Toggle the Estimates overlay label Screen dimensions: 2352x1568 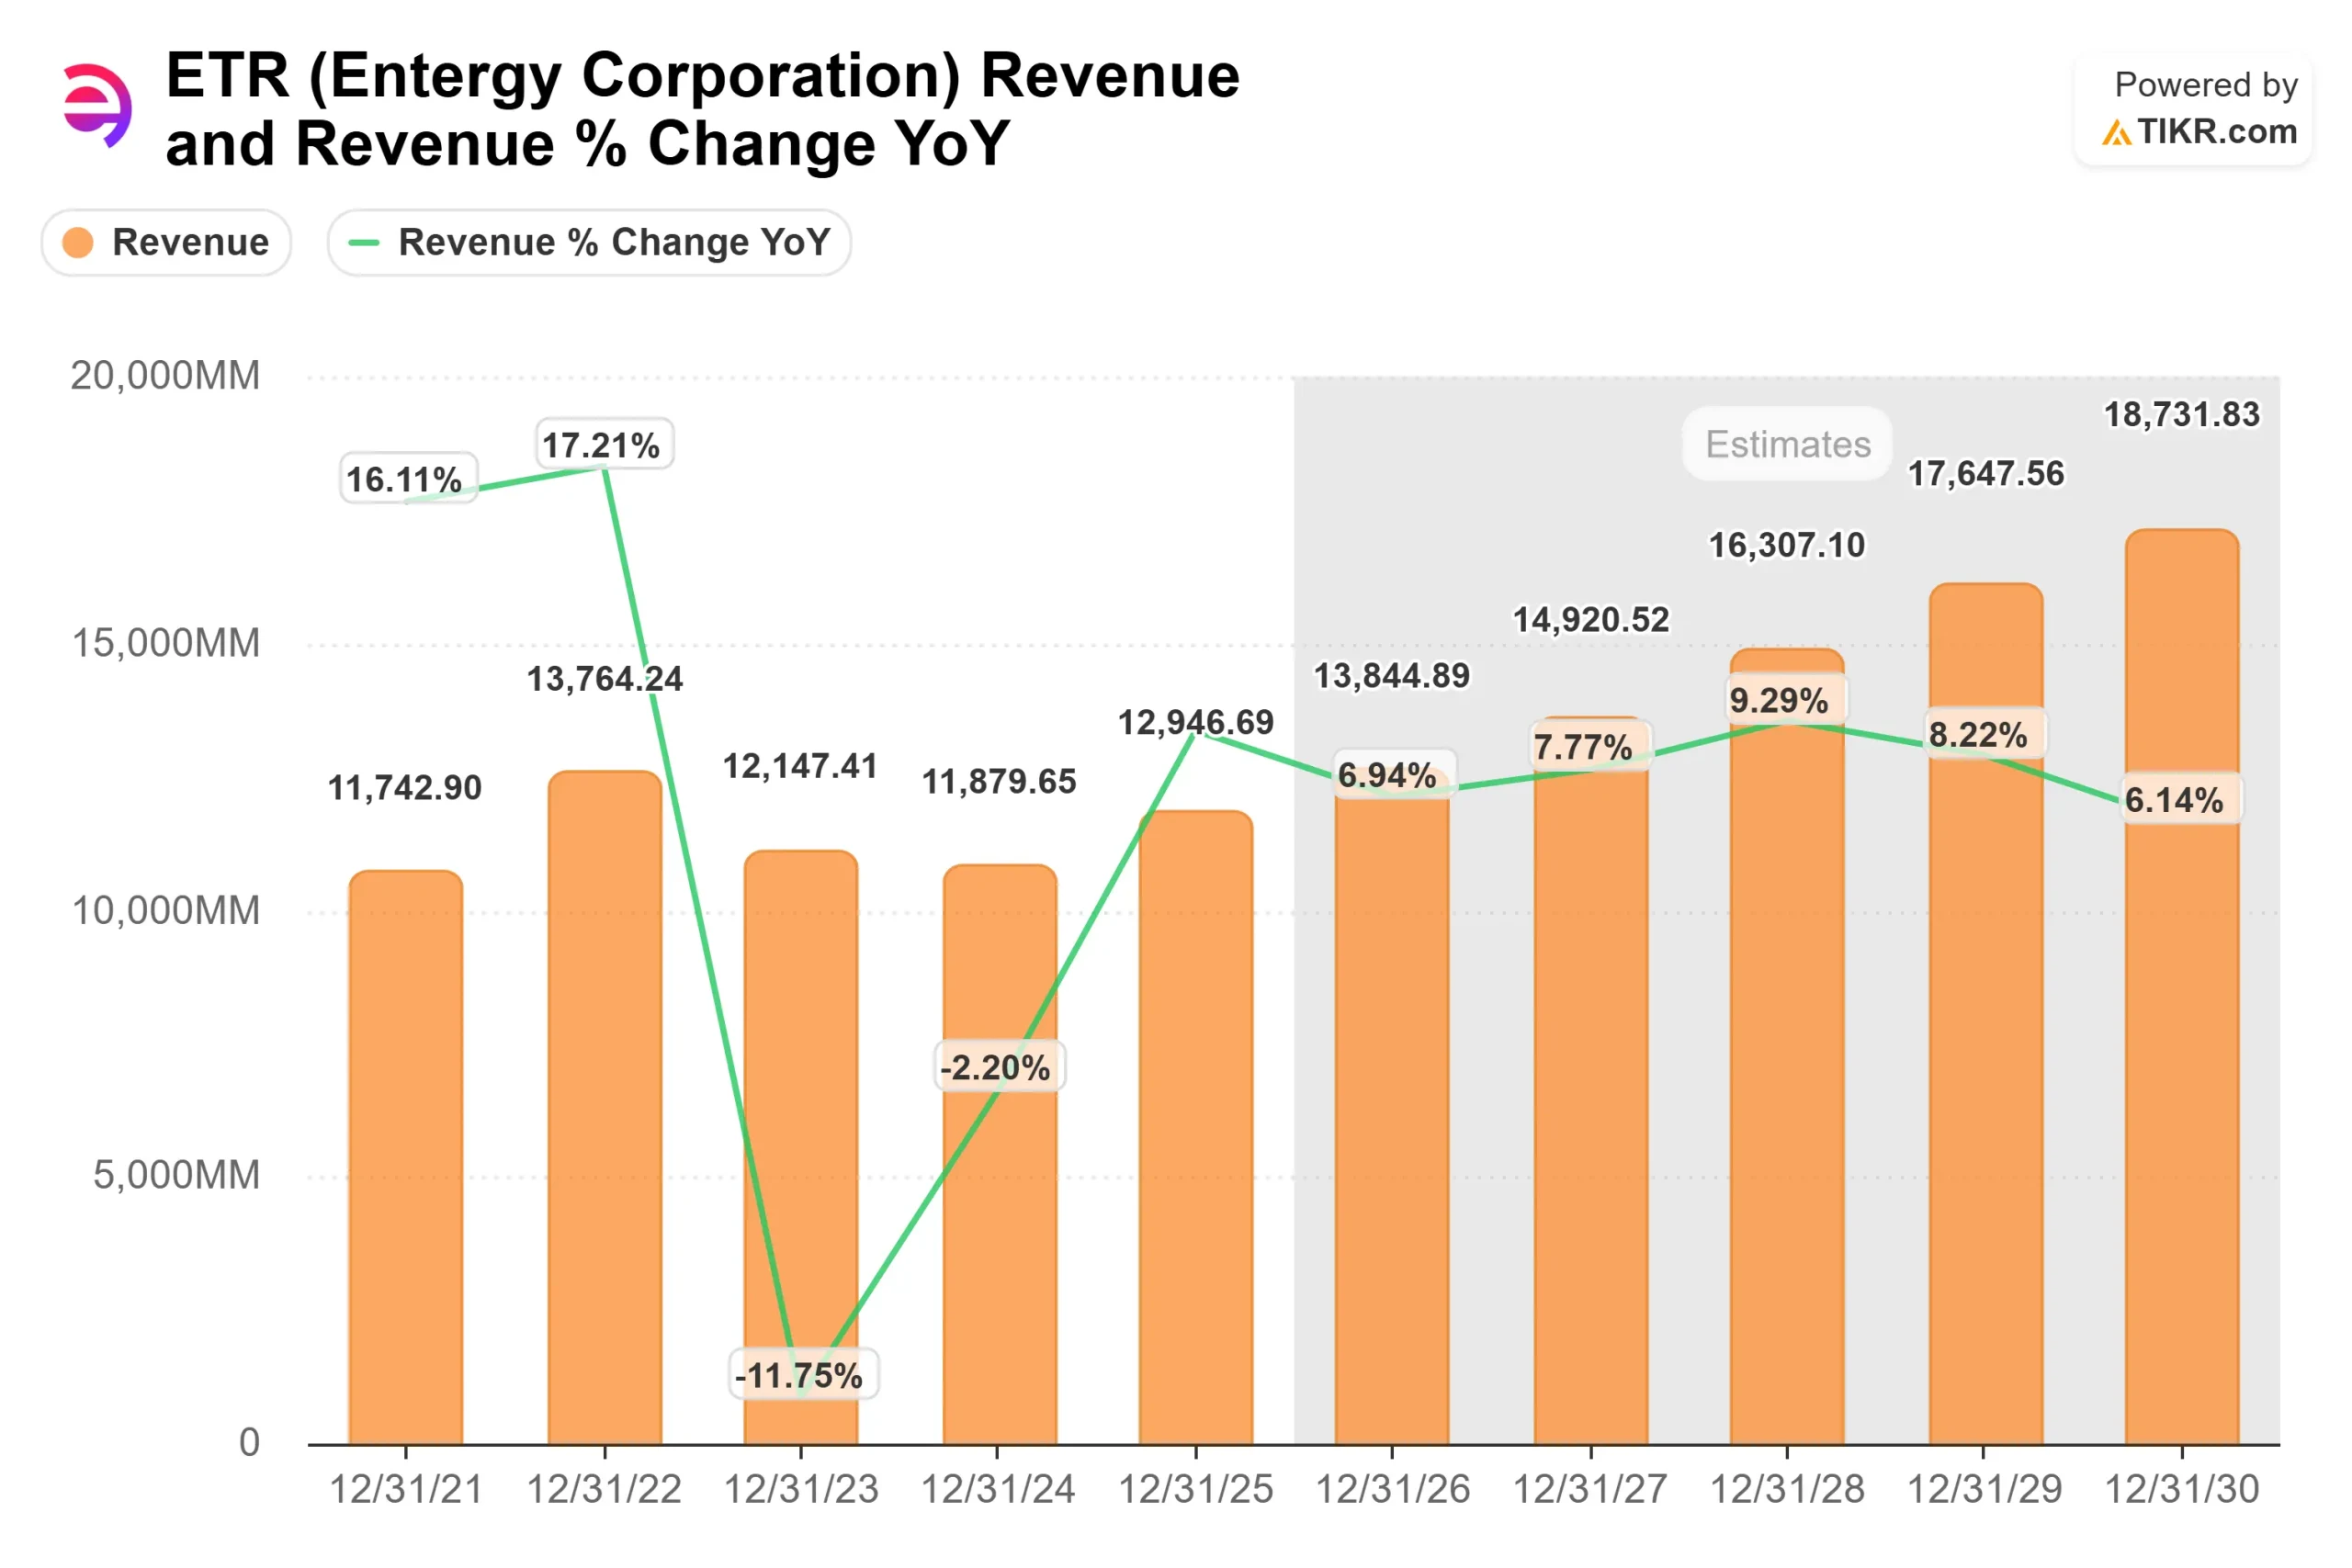(1786, 445)
